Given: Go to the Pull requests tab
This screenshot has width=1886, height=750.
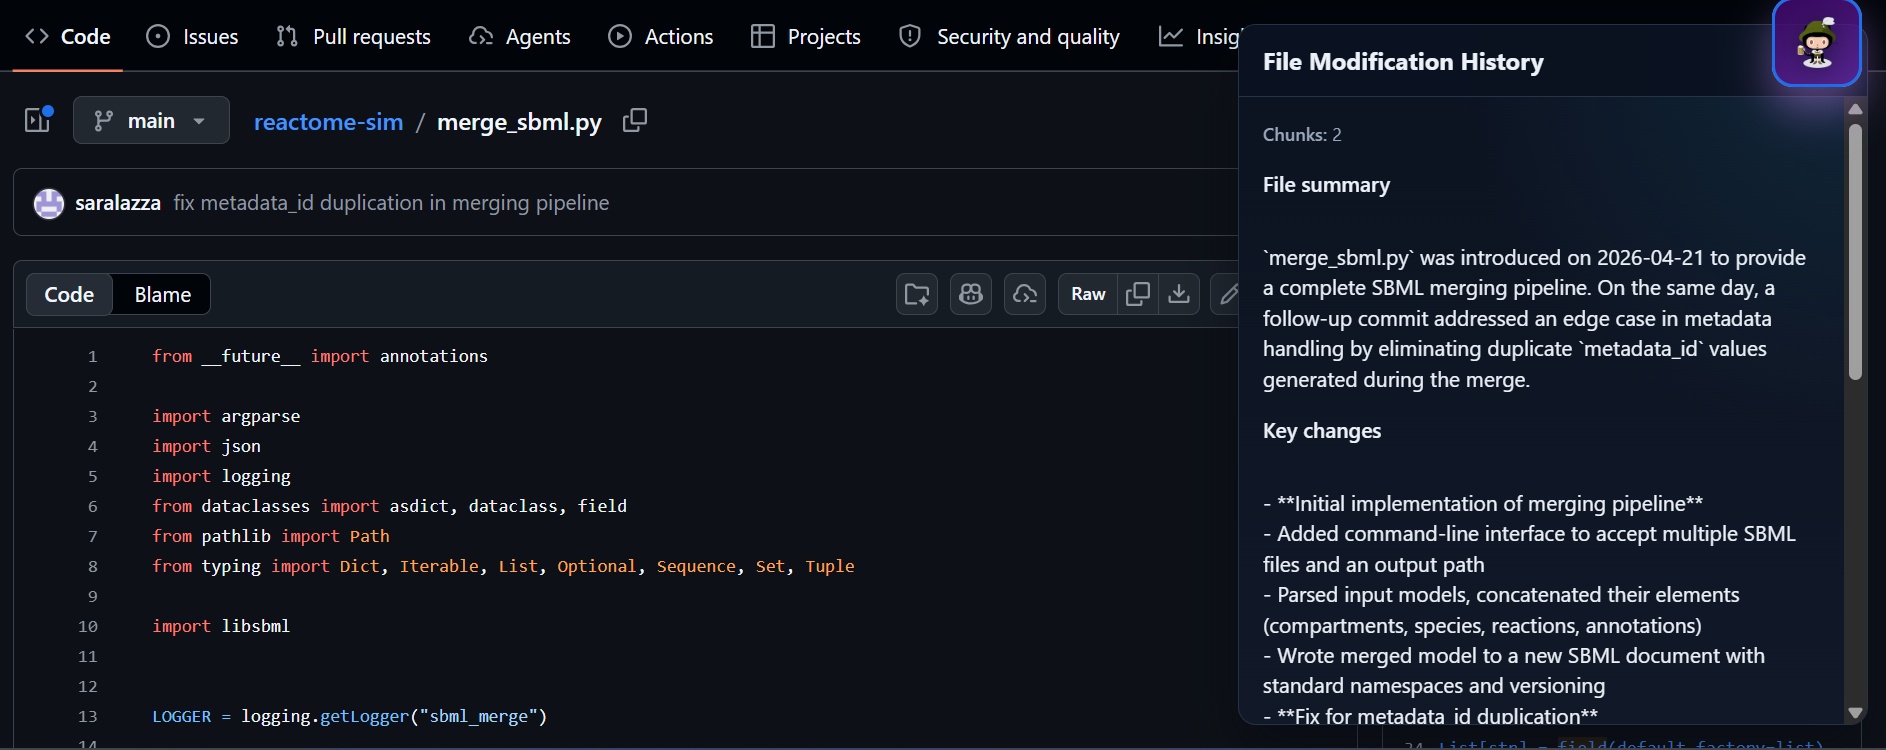Looking at the screenshot, I should tap(353, 37).
